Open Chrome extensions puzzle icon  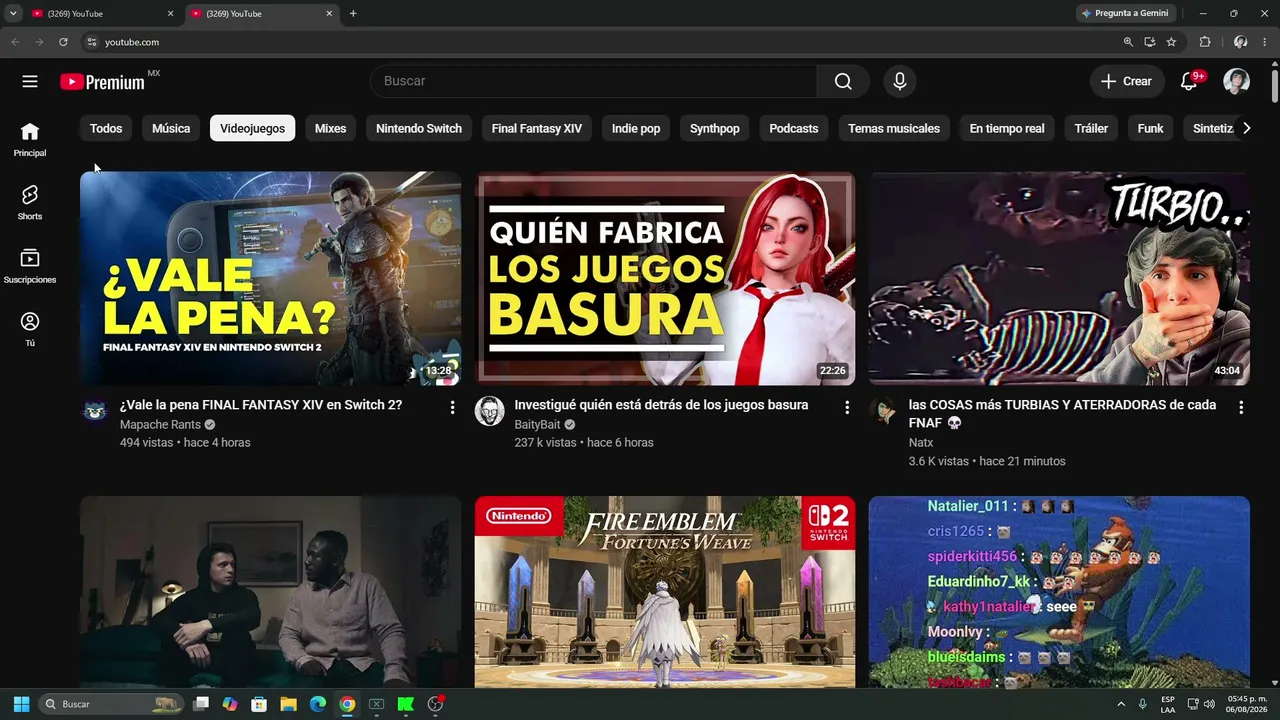1205,42
